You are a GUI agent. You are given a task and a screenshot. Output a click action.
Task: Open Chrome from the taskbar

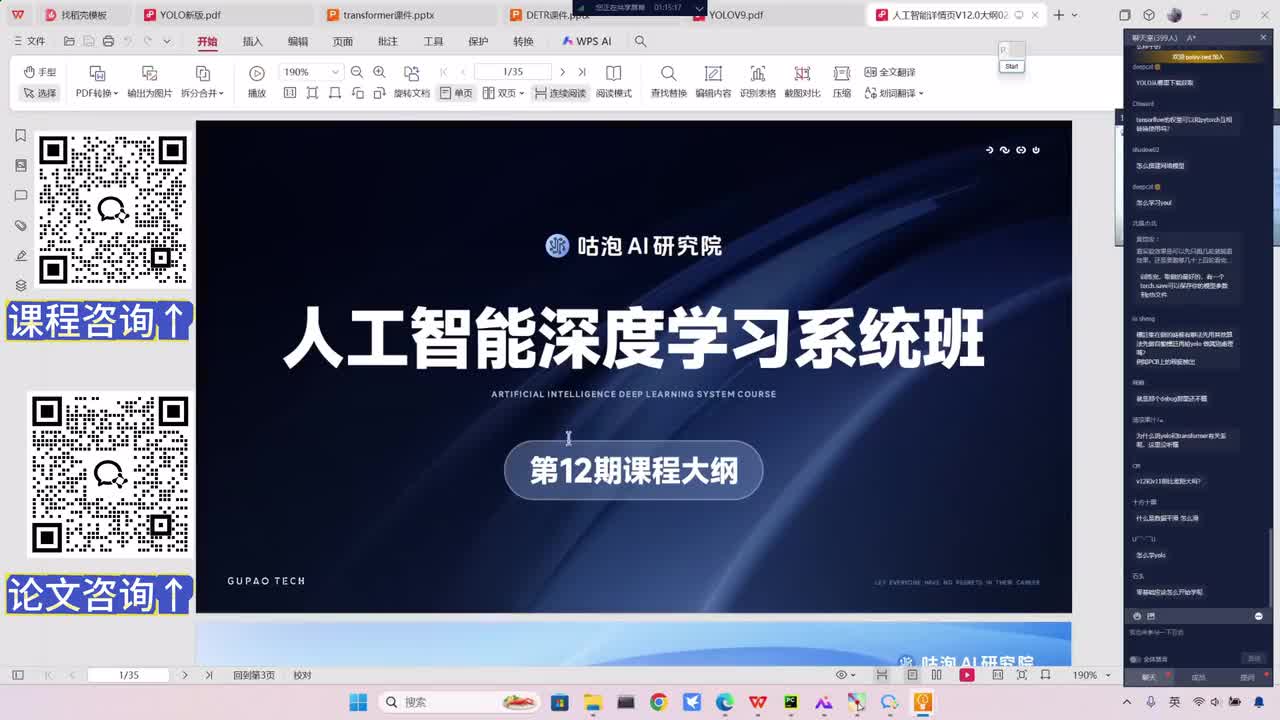tap(658, 702)
